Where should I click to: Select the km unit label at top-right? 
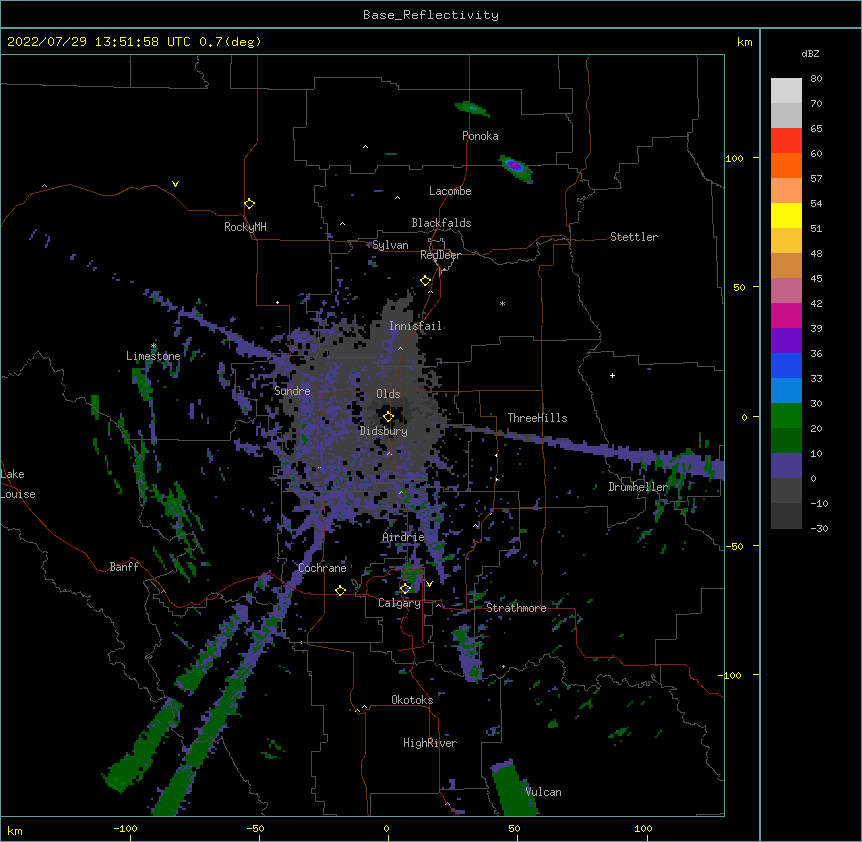pyautogui.click(x=744, y=42)
